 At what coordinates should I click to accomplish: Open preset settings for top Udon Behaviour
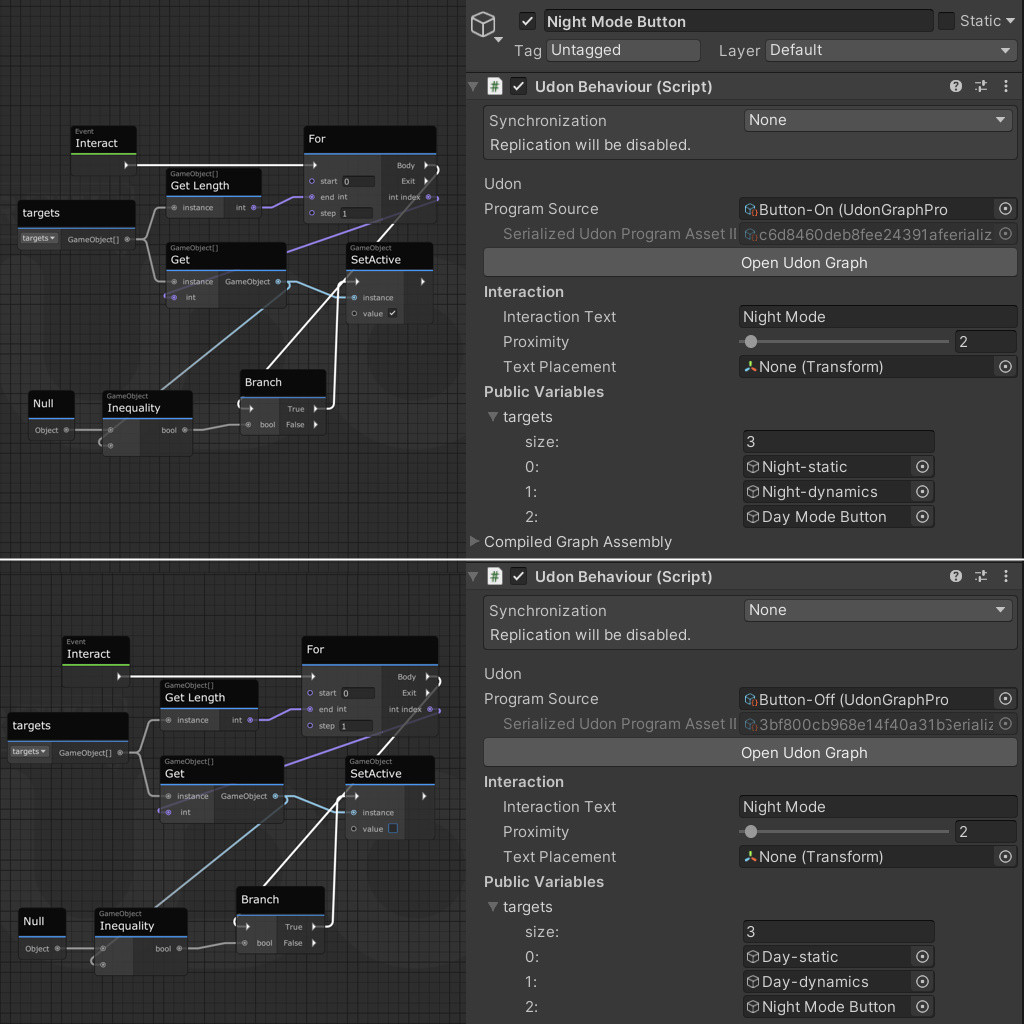coord(981,86)
